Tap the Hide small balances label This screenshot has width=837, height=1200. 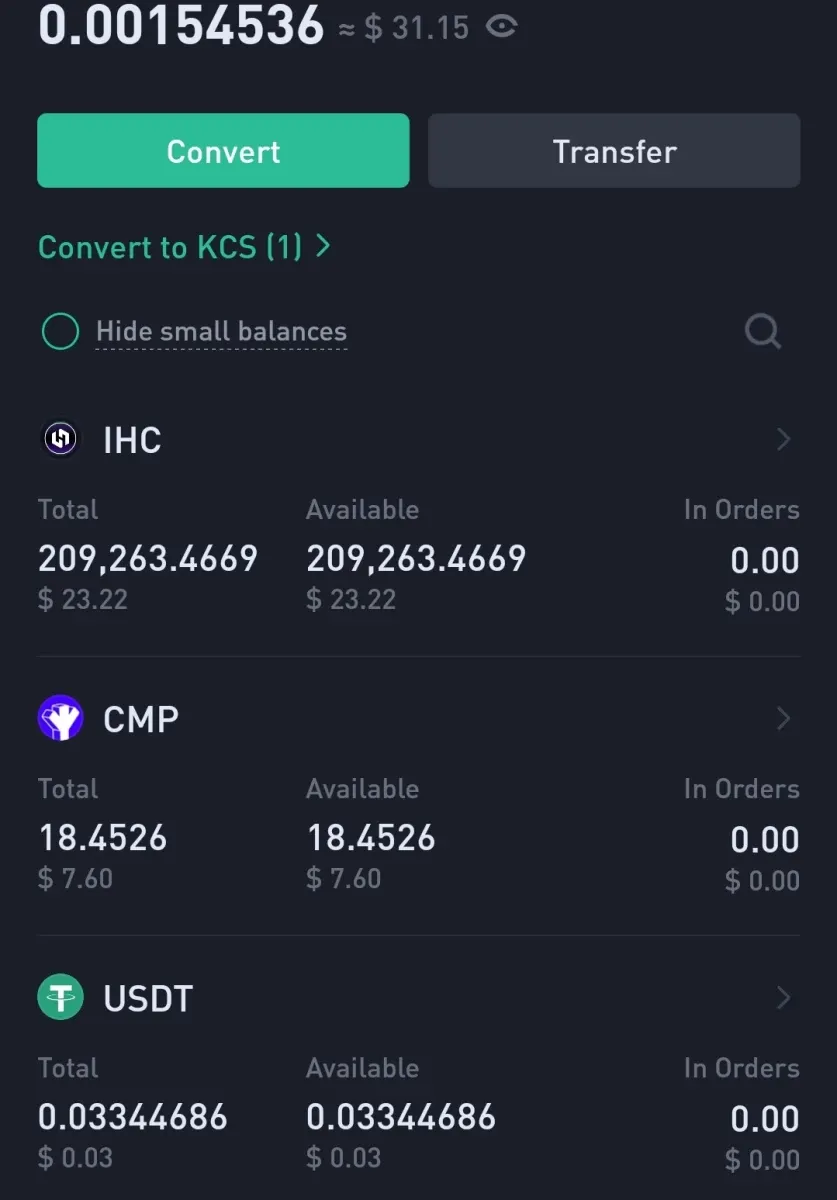click(x=221, y=332)
